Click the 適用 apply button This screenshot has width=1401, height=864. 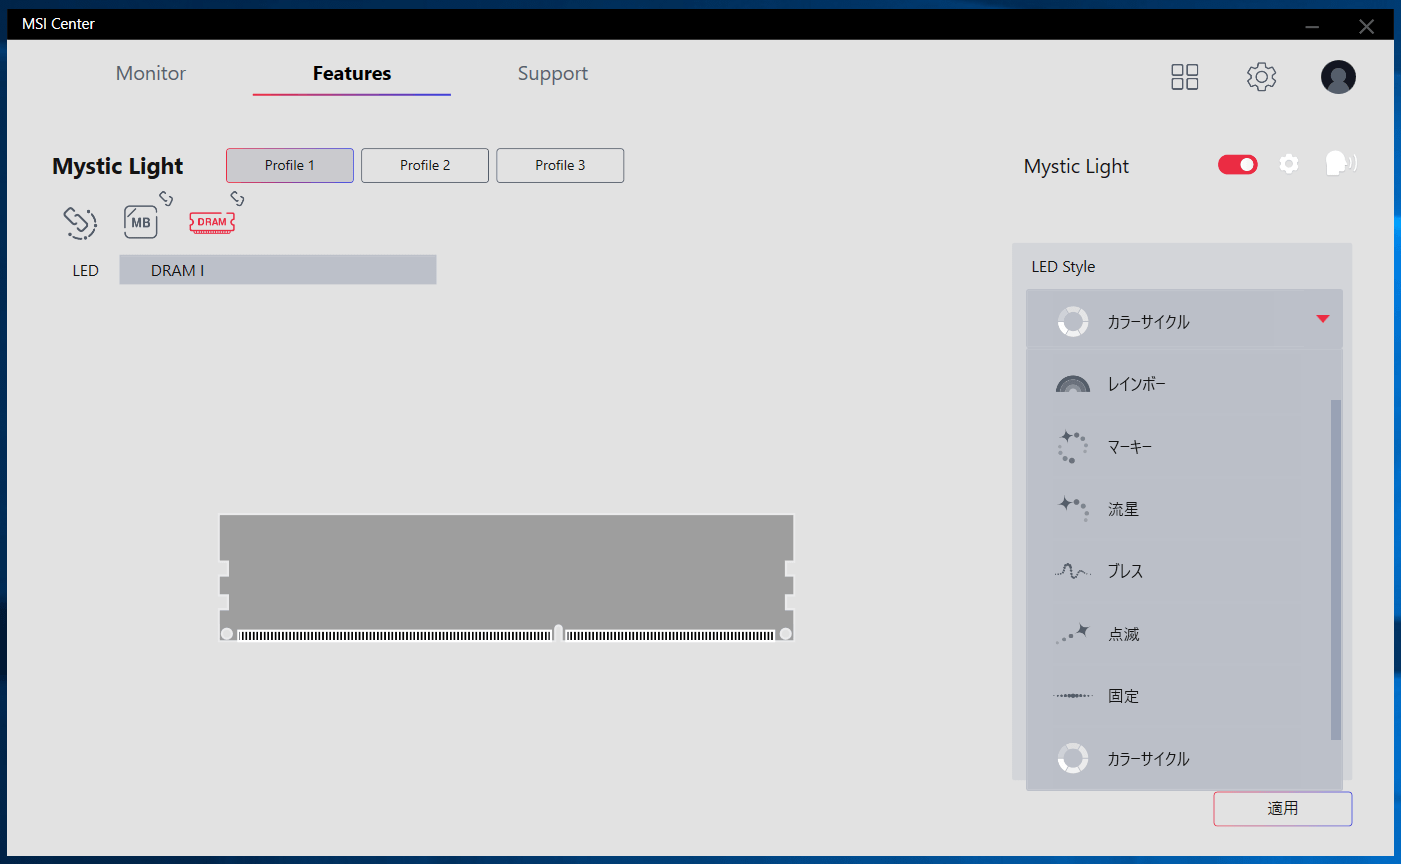point(1283,809)
